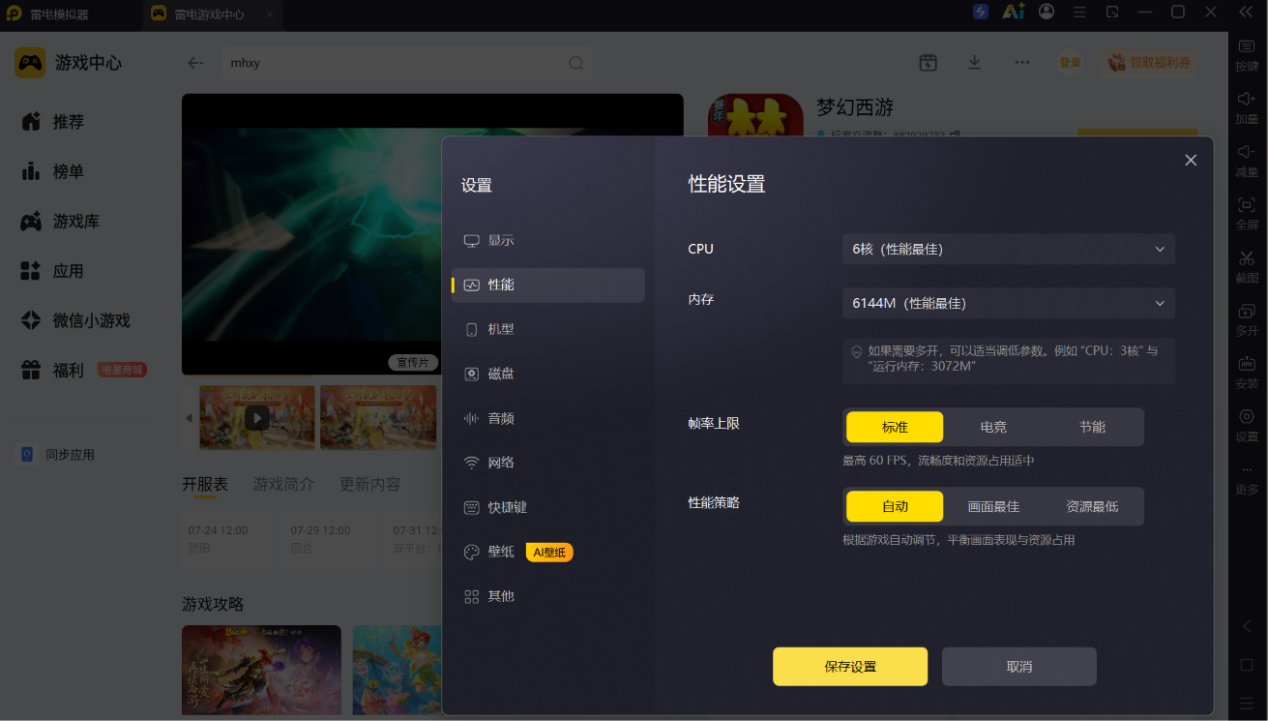Expand the CPU cores dropdown
This screenshot has height=721, width=1268.
point(1008,249)
